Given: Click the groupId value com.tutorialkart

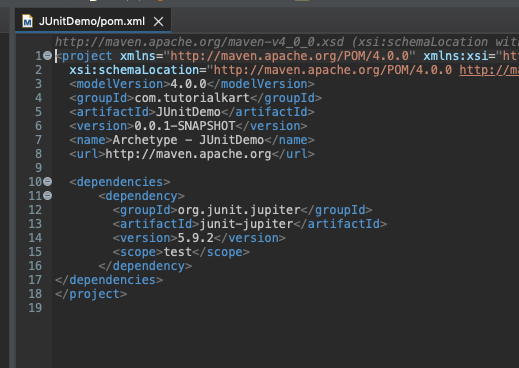Looking at the screenshot, I should (192, 98).
